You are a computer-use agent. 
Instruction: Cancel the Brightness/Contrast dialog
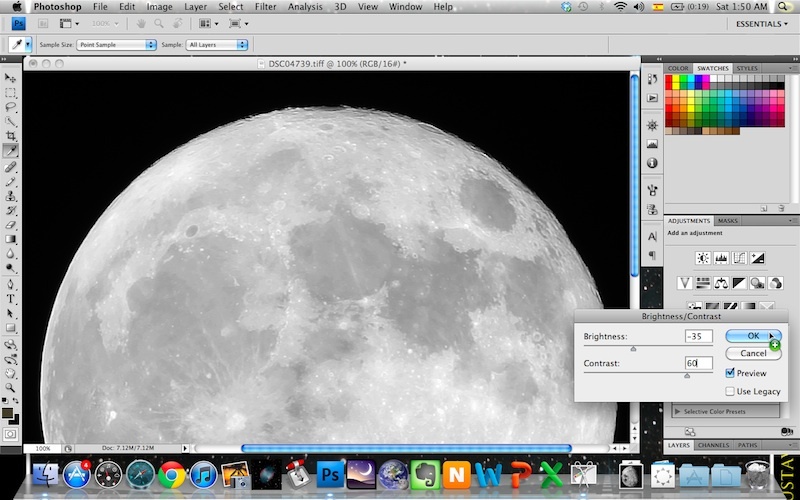coord(753,353)
